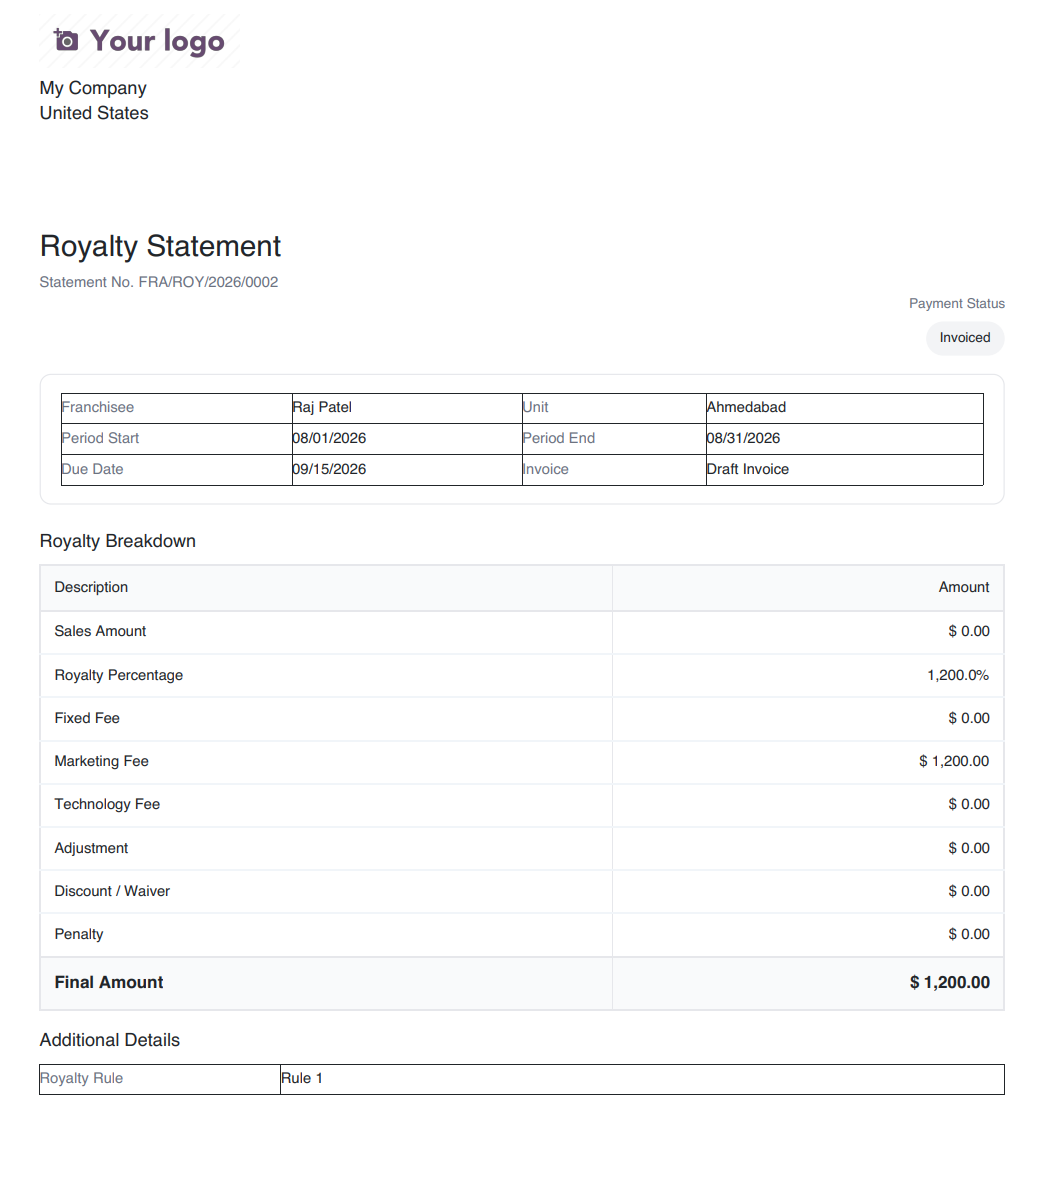Click the Ahmedabad unit value
The width and height of the screenshot is (1042, 1201).
pos(746,407)
